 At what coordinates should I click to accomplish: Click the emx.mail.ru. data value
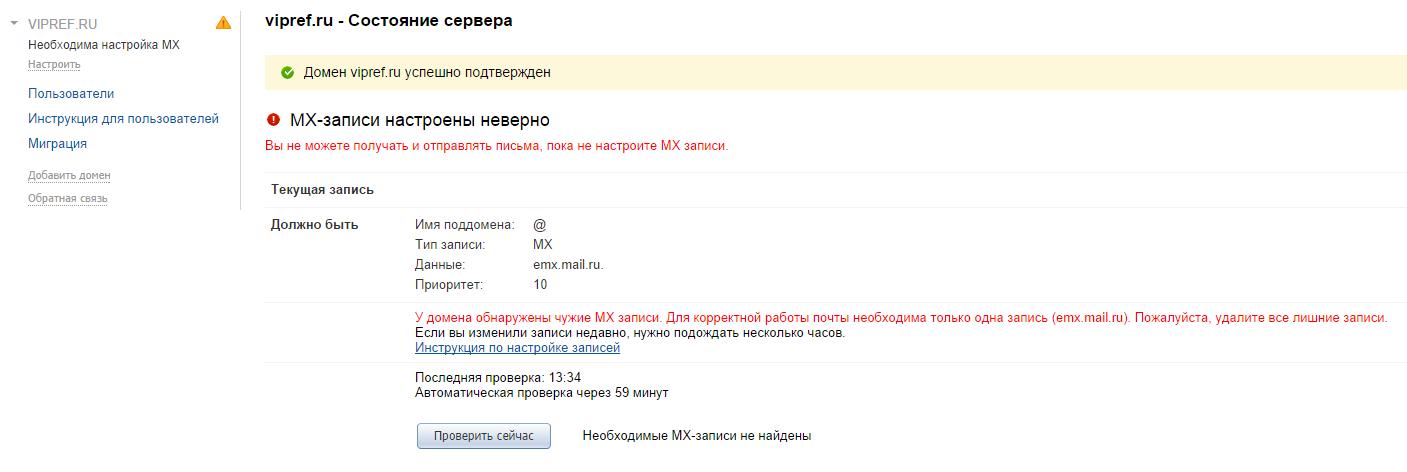(x=568, y=265)
